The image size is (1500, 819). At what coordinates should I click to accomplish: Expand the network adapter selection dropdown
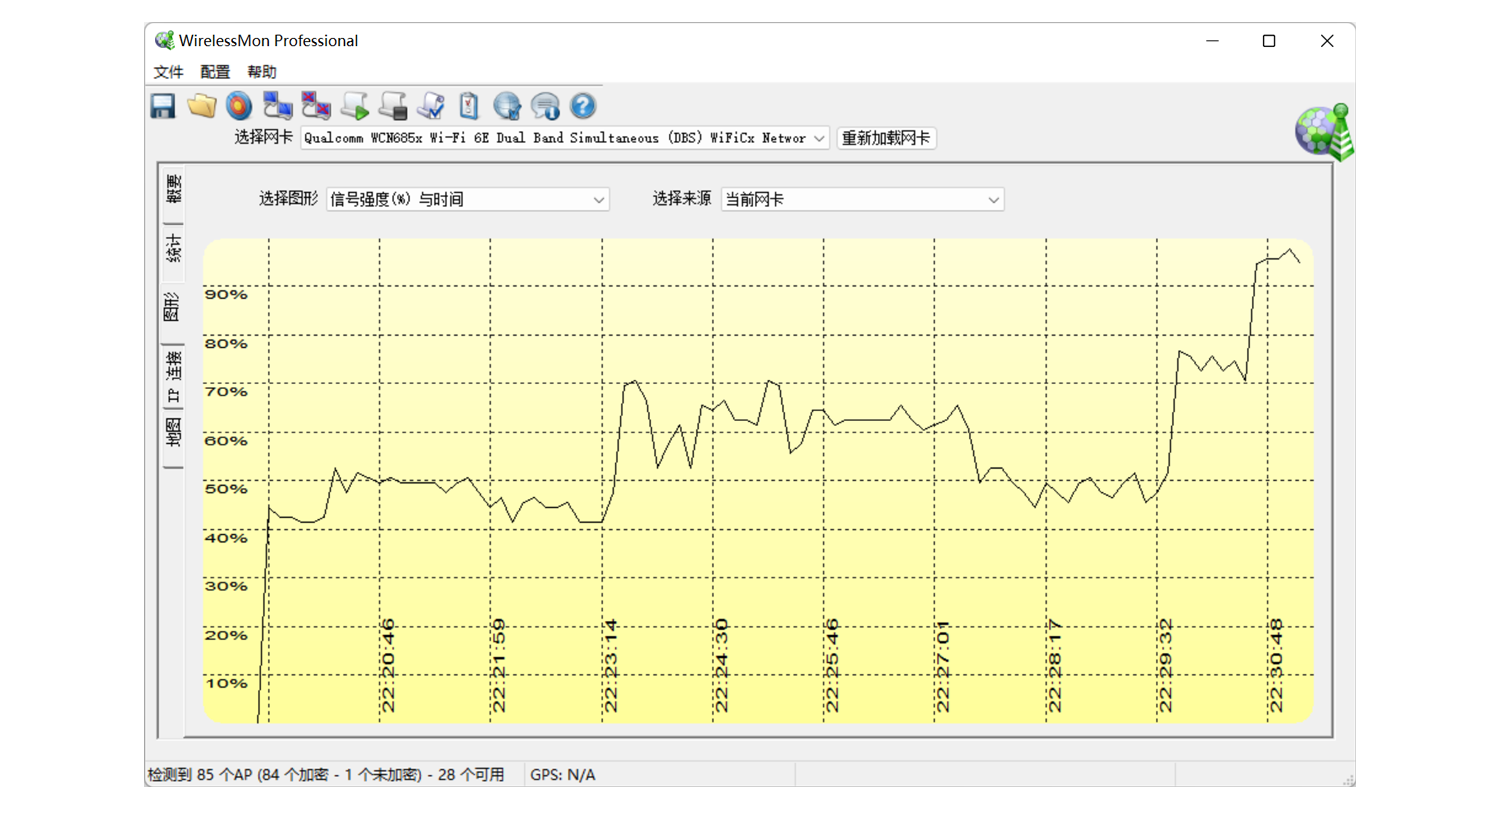coord(818,138)
